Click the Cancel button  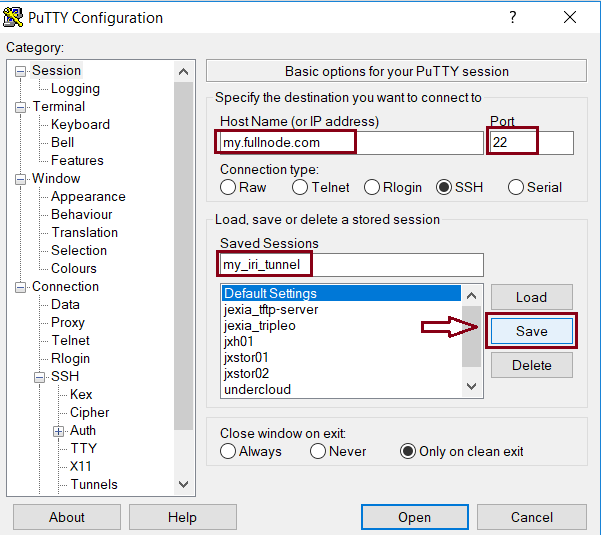(x=532, y=517)
